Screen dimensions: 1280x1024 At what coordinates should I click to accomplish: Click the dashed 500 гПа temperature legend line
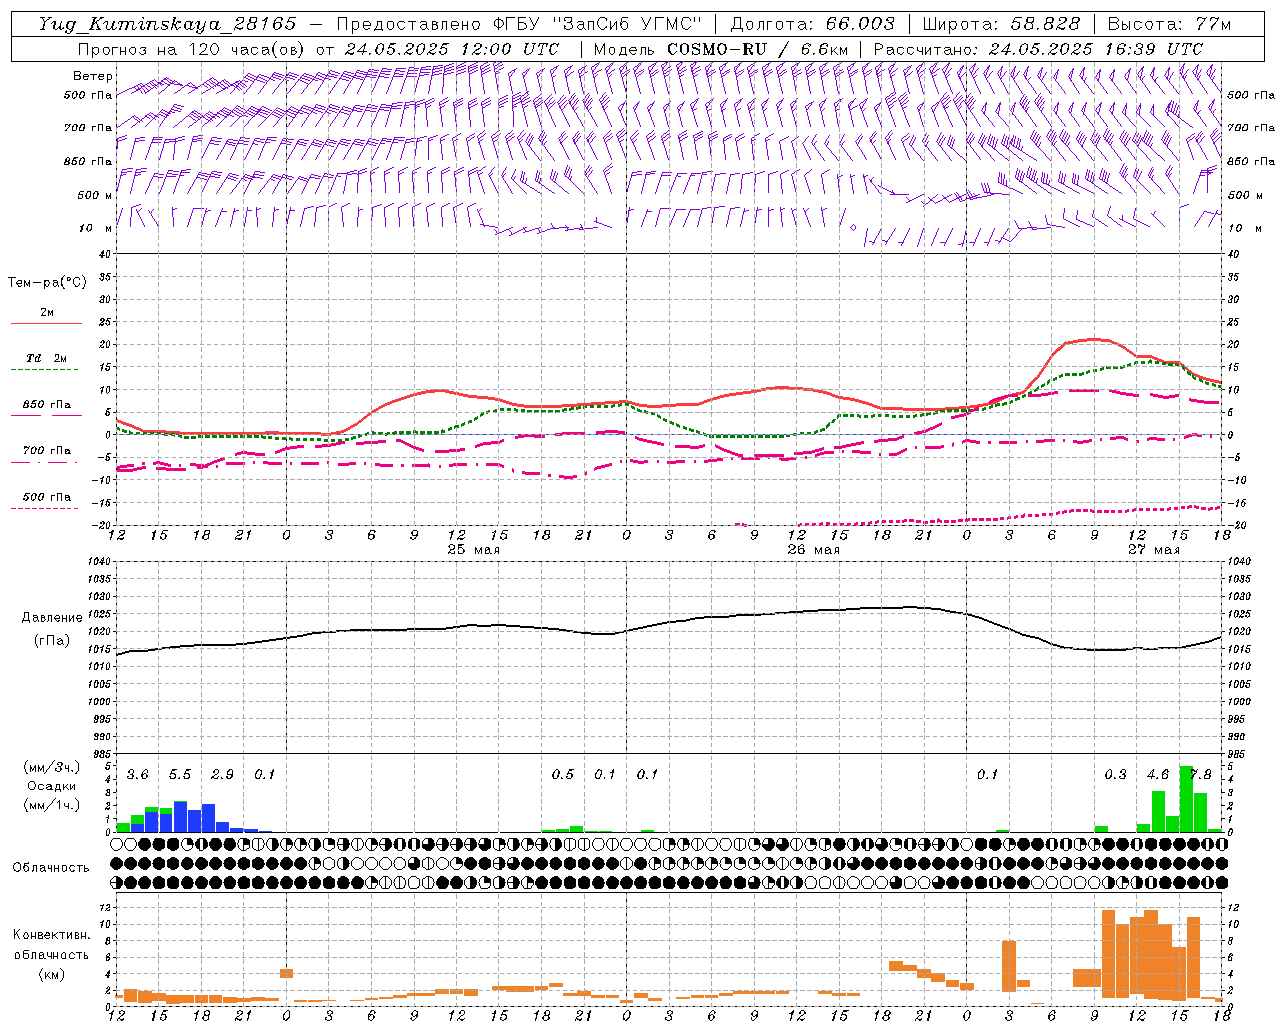[x=44, y=508]
